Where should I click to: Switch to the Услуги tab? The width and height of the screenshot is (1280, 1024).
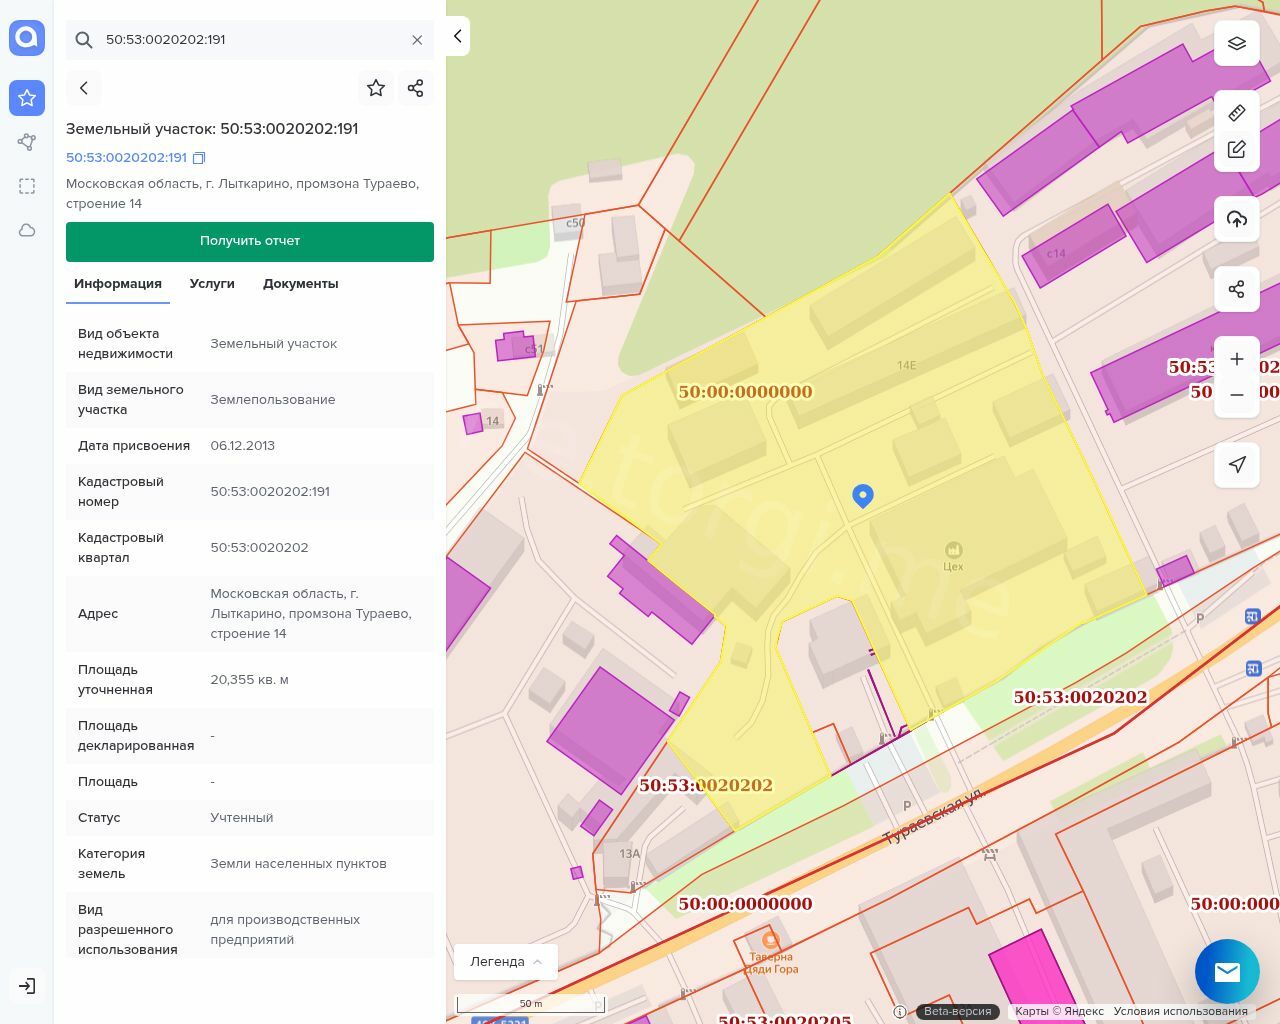point(212,284)
